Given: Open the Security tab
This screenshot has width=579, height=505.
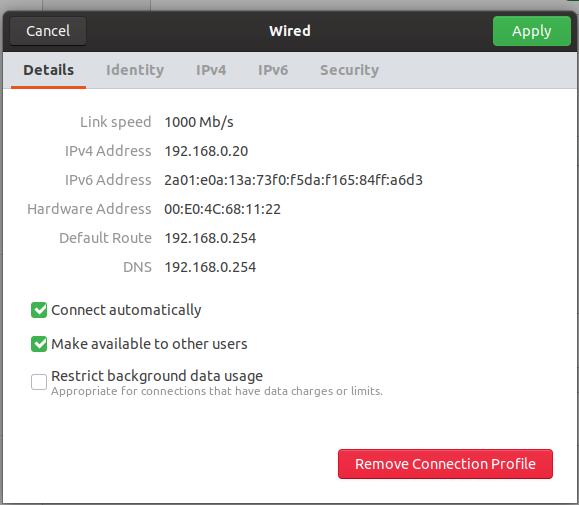Looking at the screenshot, I should point(349,70).
